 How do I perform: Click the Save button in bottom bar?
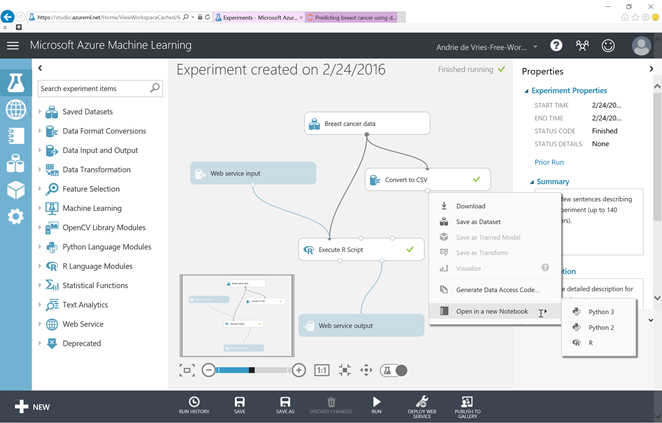click(239, 405)
